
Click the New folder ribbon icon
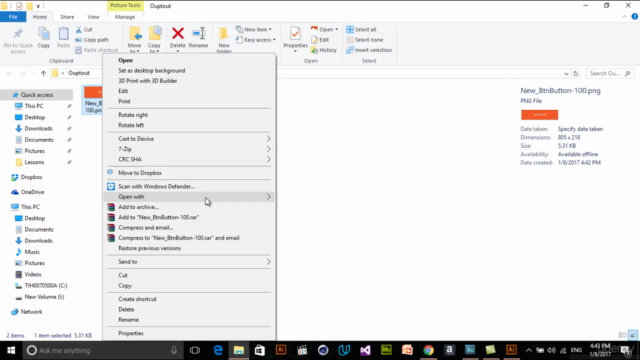point(224,40)
